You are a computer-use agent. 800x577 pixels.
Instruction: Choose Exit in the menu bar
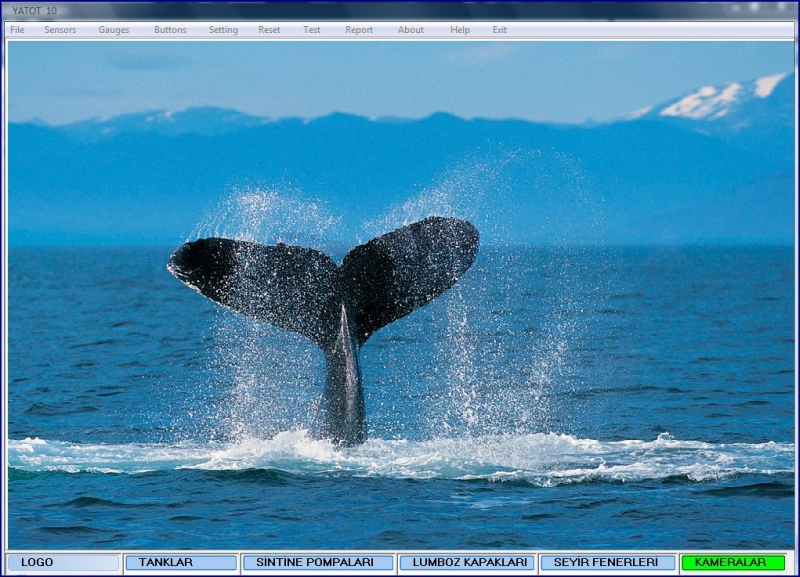[500, 30]
